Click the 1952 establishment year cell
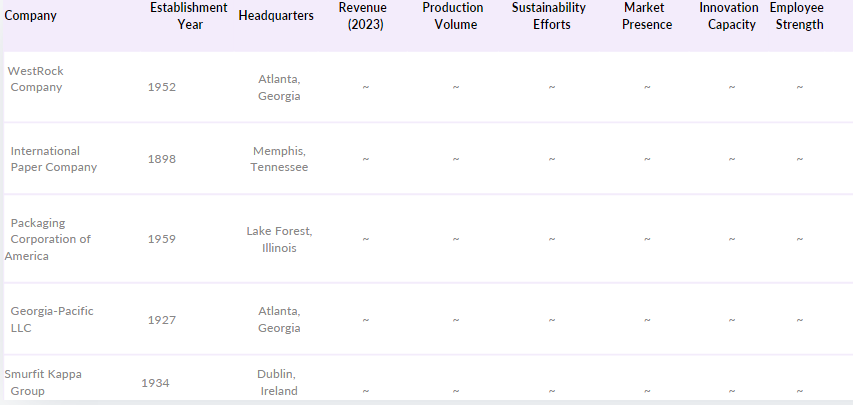 click(161, 87)
